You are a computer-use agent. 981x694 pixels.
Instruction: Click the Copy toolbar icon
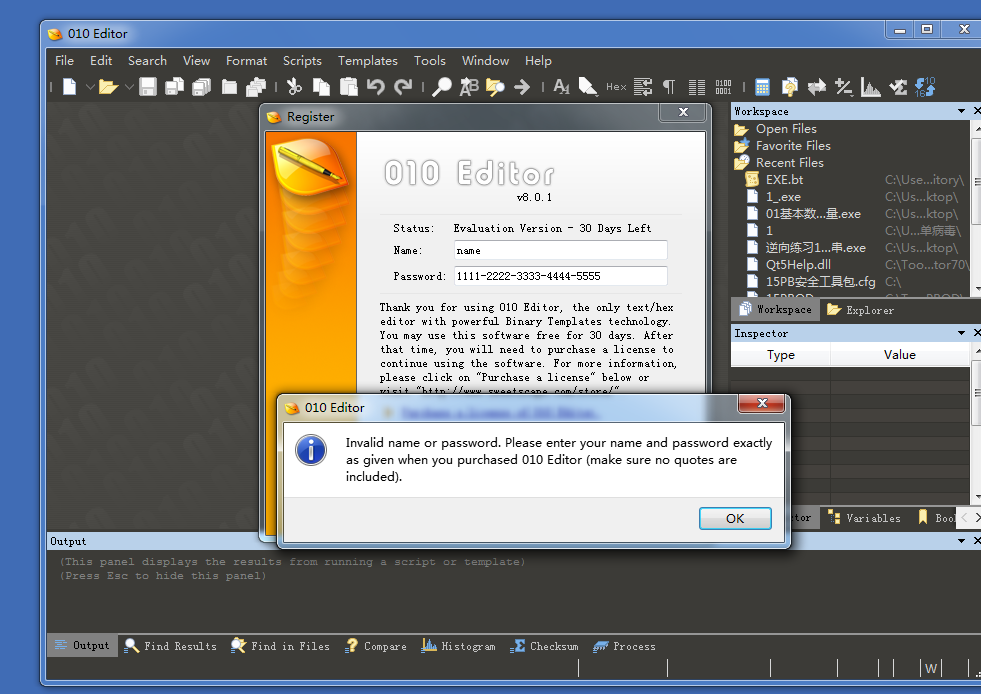tap(321, 87)
